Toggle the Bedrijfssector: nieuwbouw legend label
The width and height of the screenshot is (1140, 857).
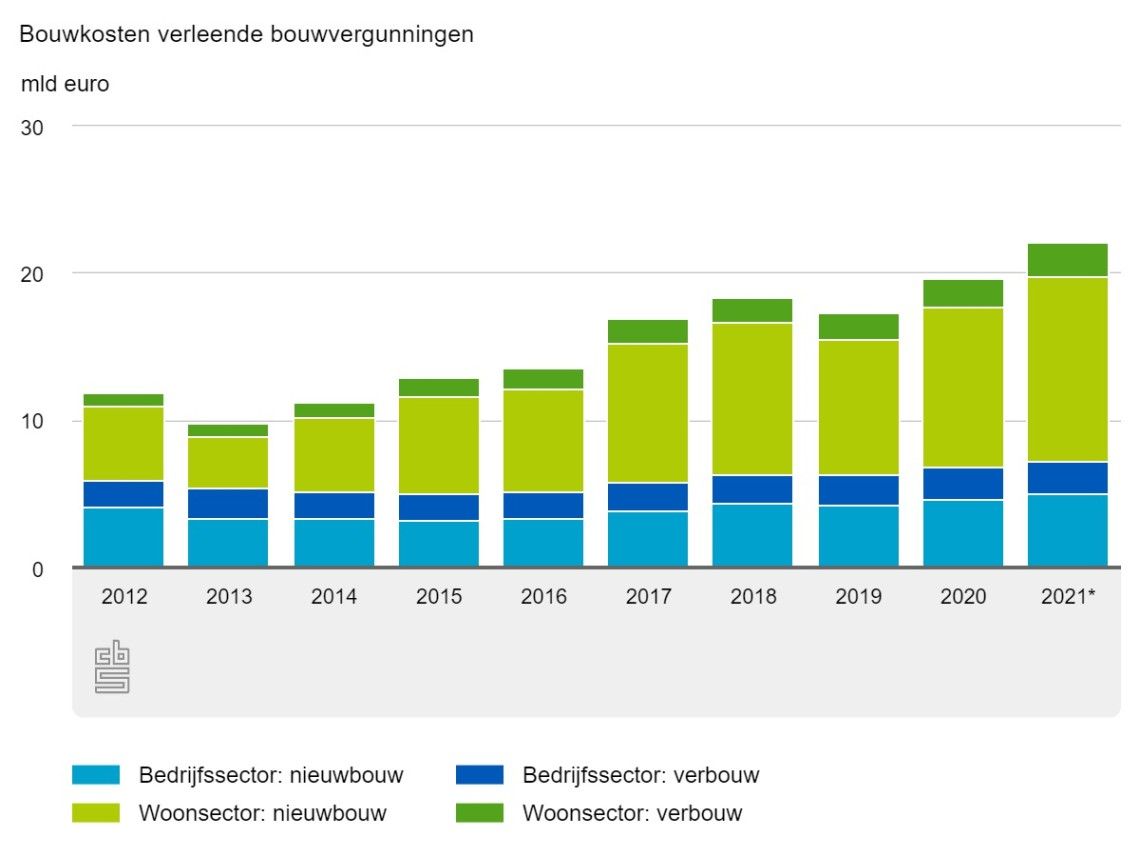click(x=270, y=775)
